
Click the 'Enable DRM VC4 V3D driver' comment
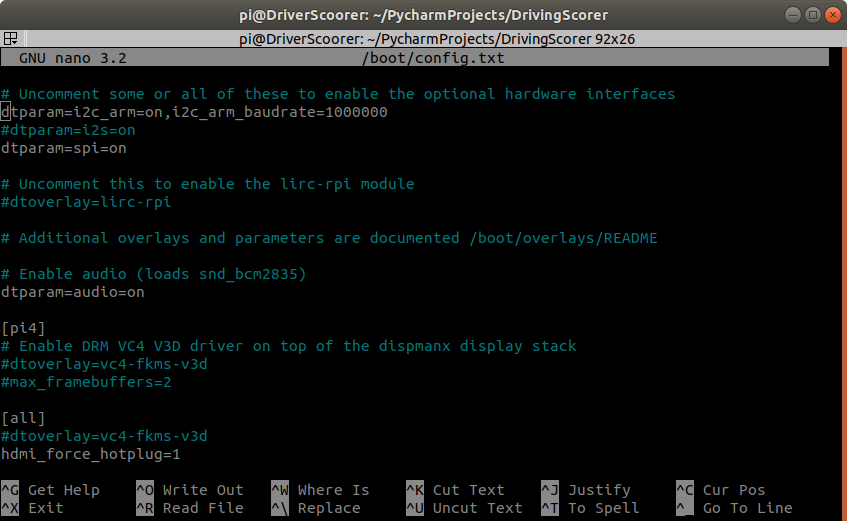[289, 346]
